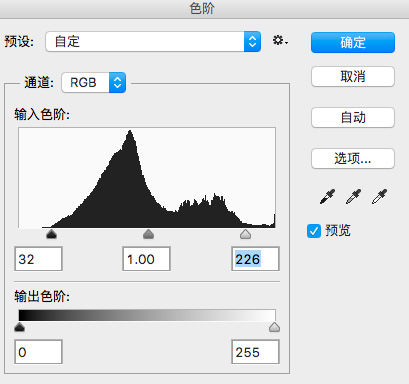Focus the gamma field showing 1.00
This screenshot has height=384, width=409.
pos(146,259)
